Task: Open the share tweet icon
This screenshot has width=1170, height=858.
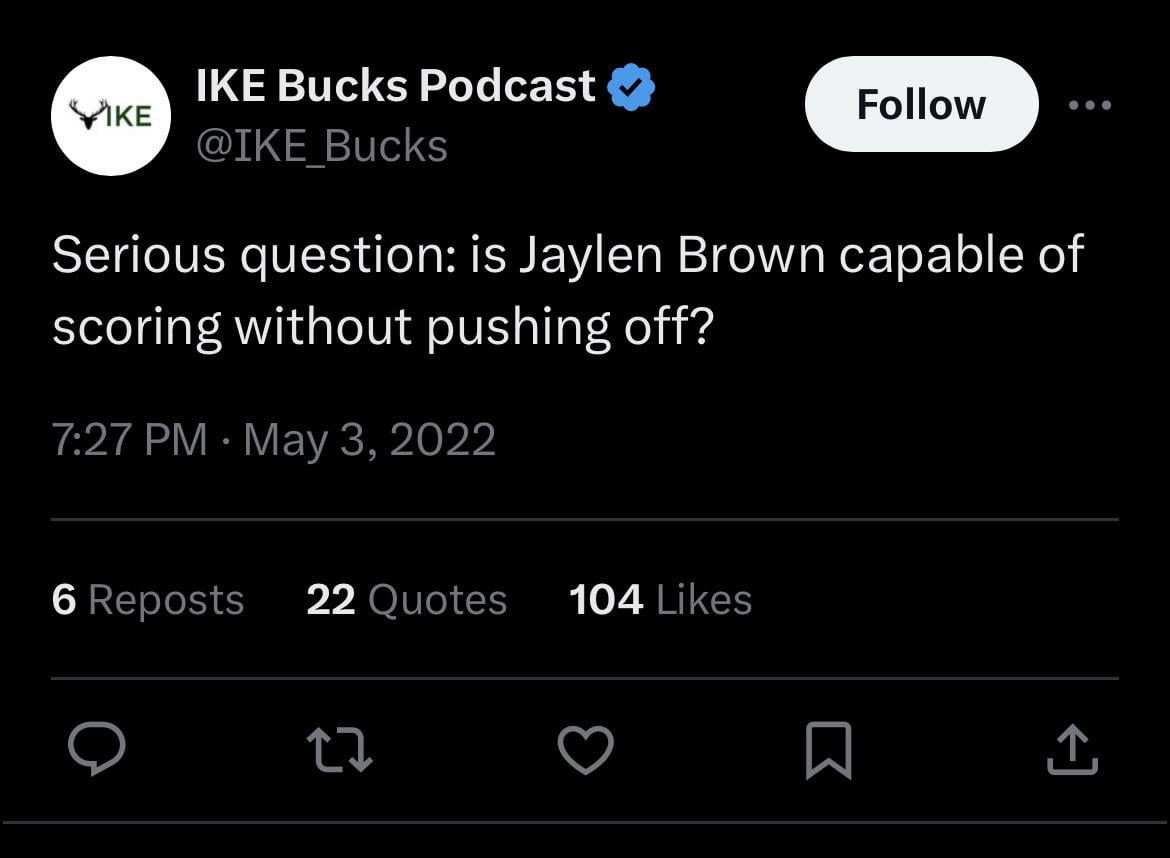Action: (1072, 749)
